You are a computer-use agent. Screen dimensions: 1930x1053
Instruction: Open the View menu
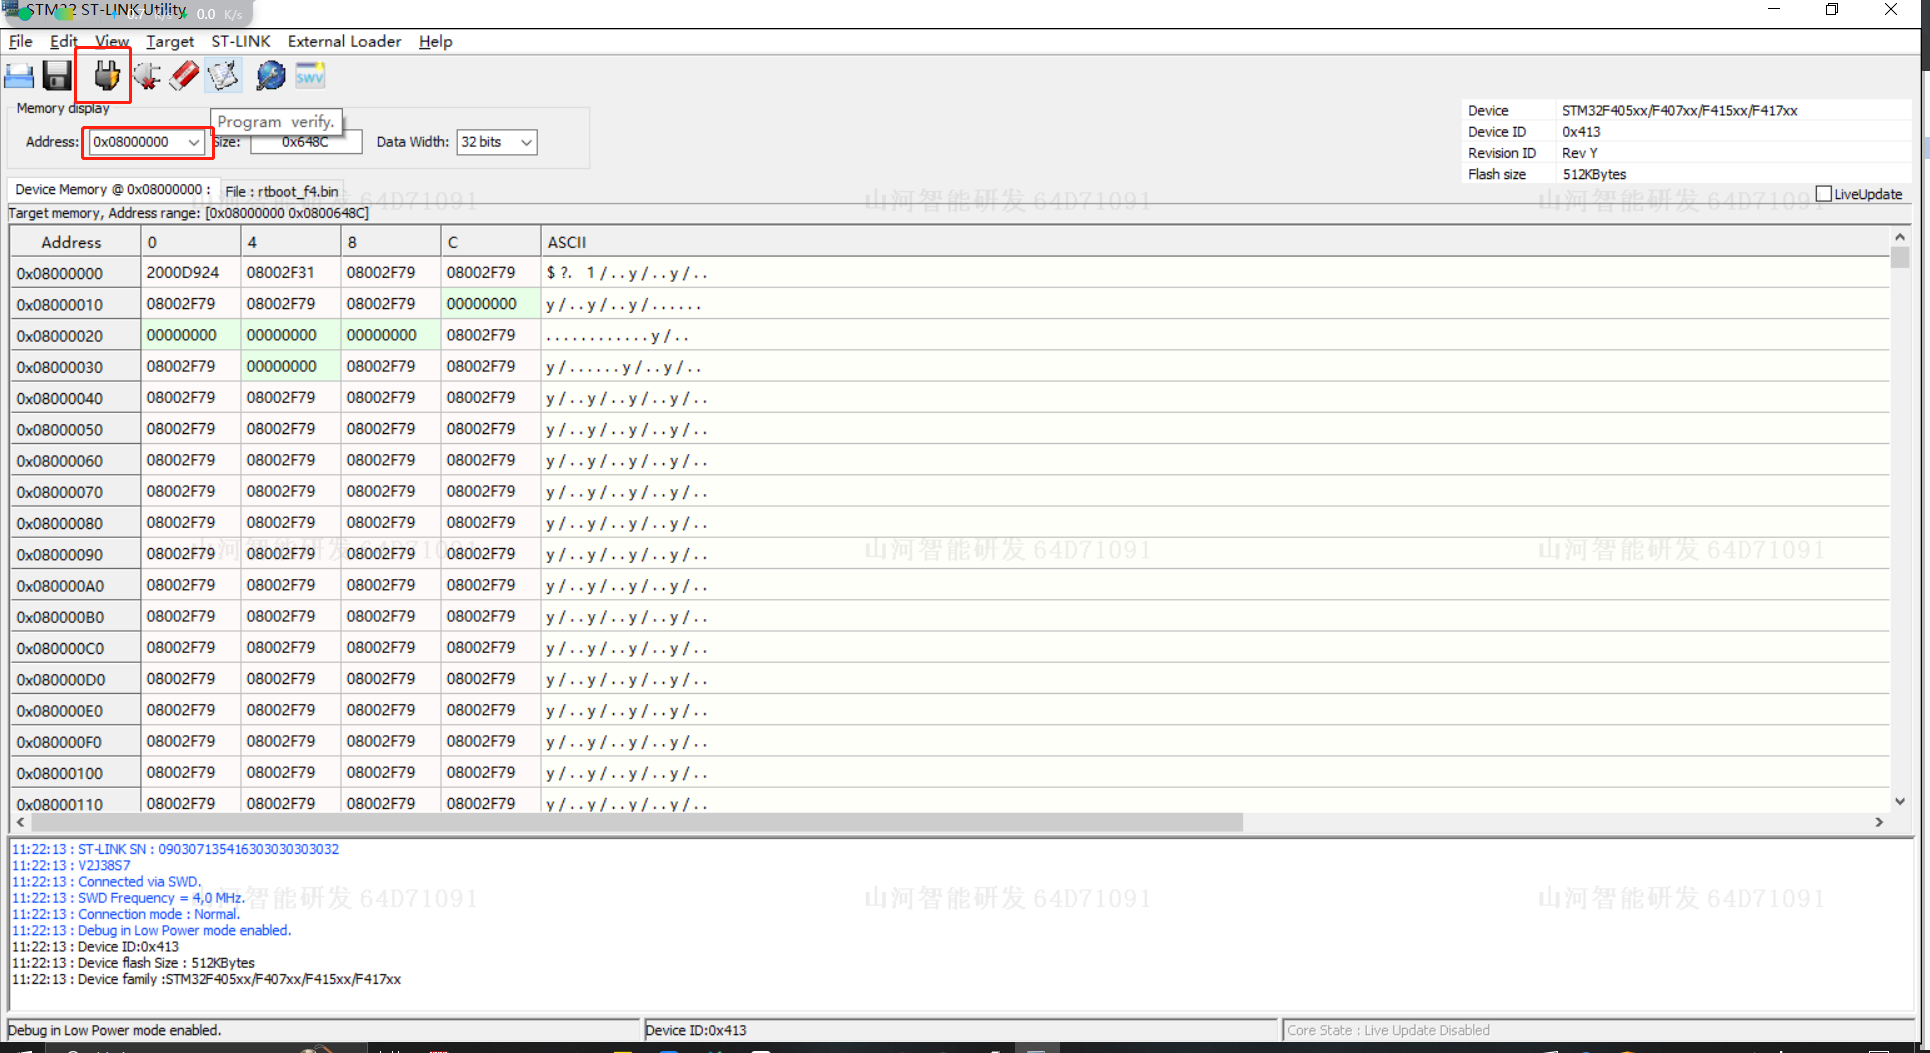pos(112,41)
